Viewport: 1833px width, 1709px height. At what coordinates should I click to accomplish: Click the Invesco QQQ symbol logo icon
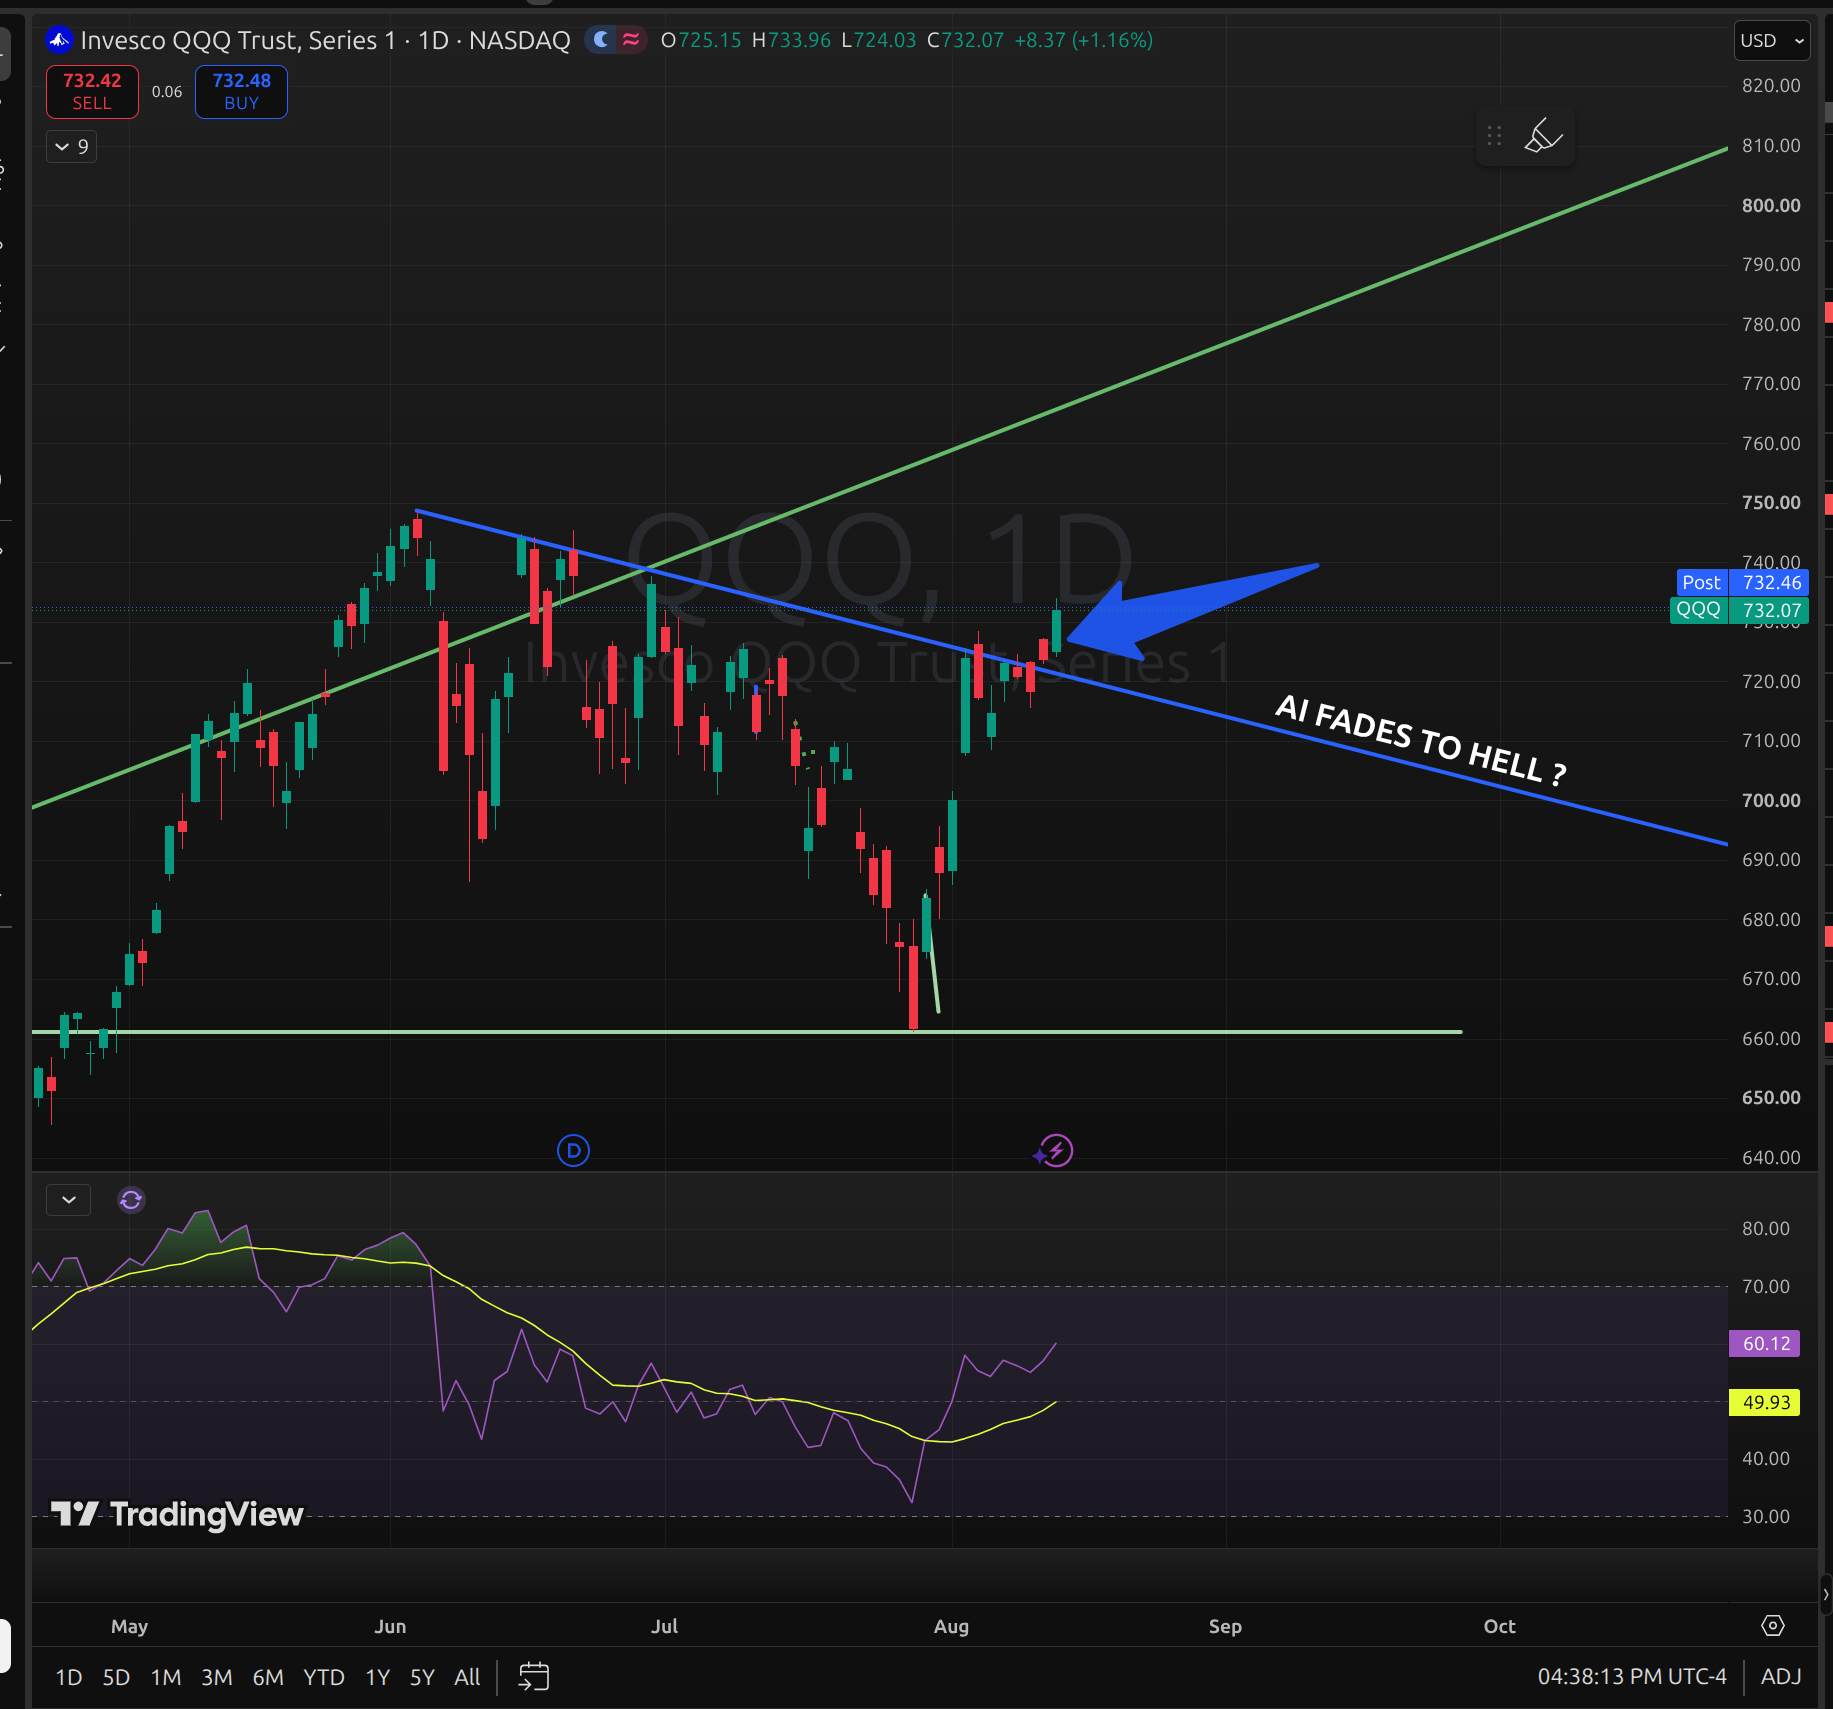coord(59,40)
